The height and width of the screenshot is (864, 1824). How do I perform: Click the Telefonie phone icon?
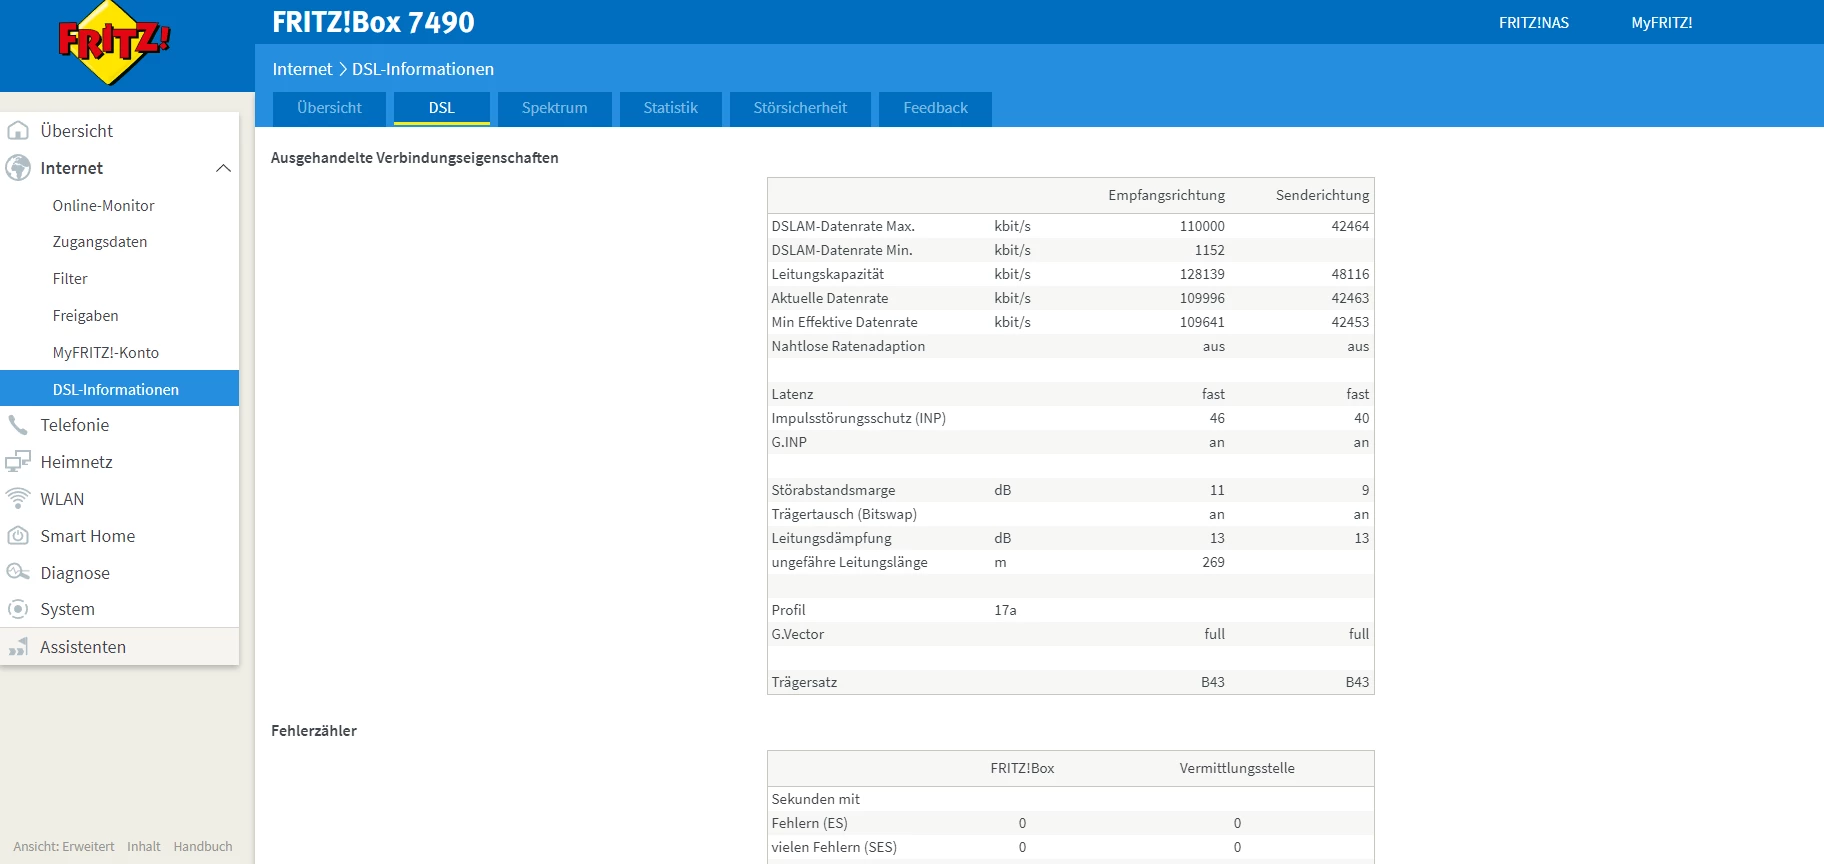click(x=18, y=425)
